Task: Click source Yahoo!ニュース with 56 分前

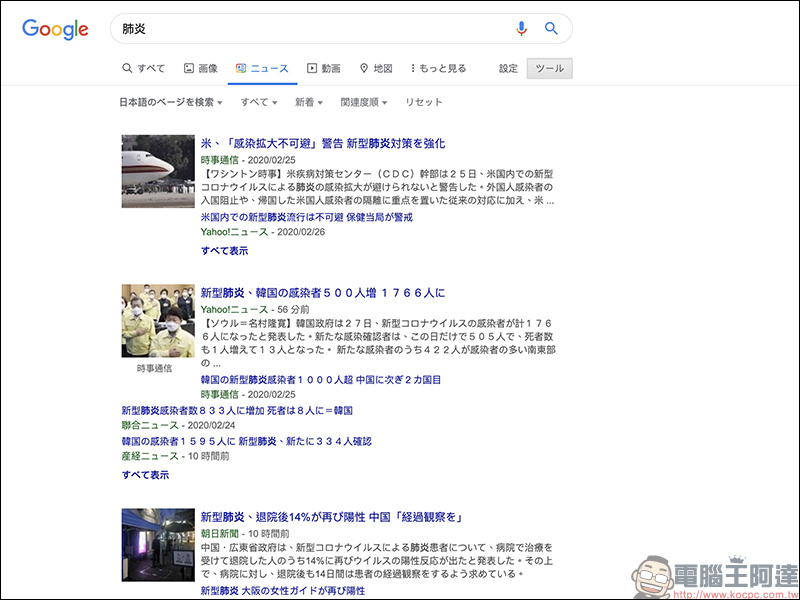Action: 234,310
